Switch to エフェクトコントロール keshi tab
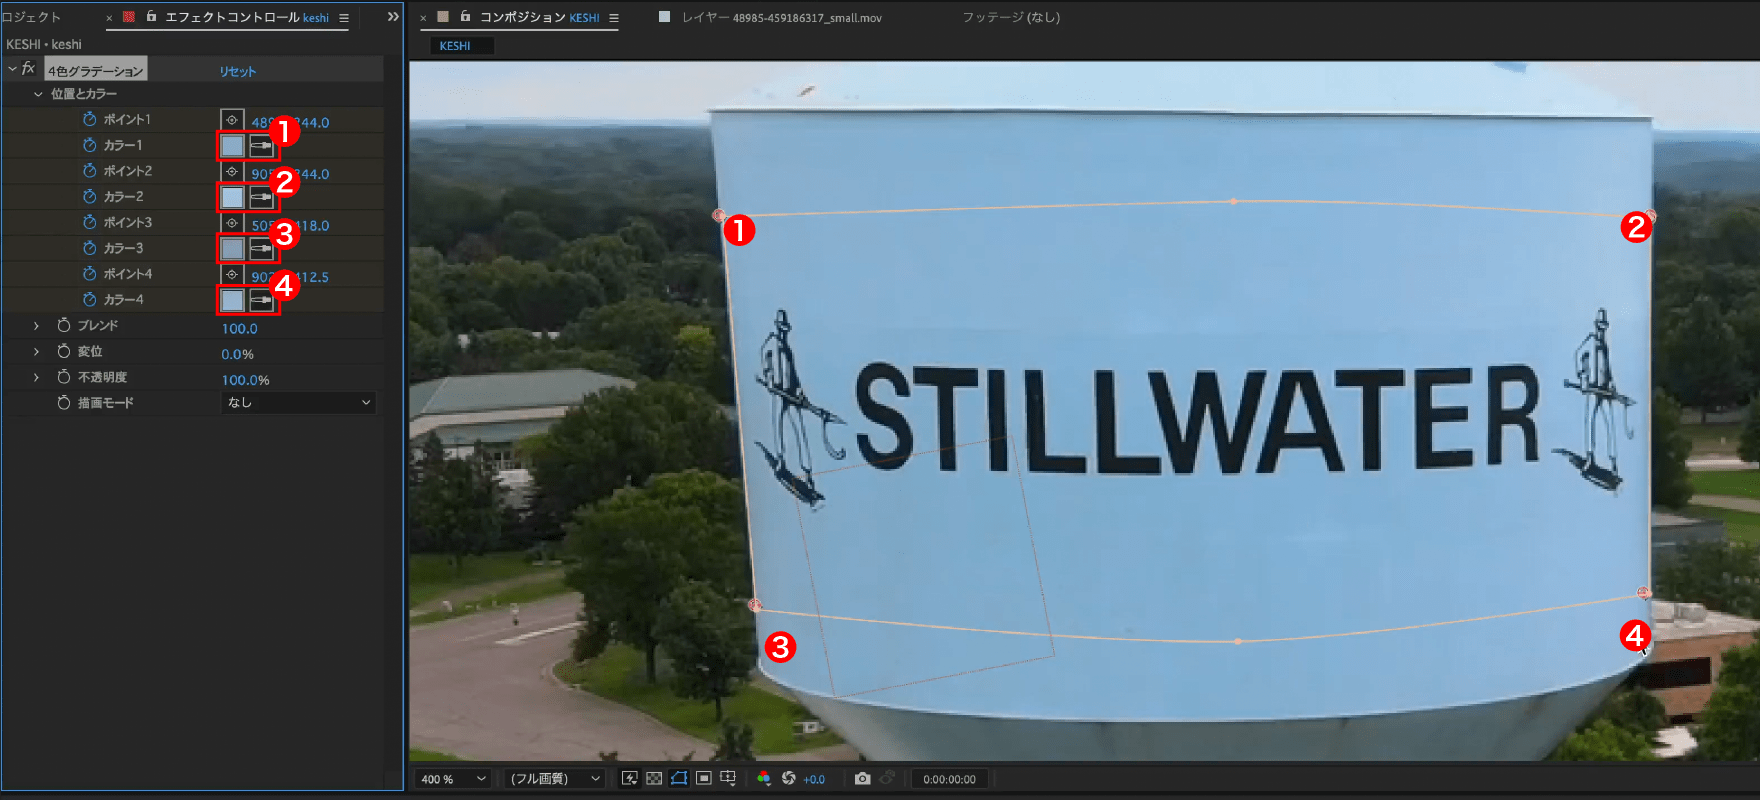The height and width of the screenshot is (800, 1760). tap(246, 17)
